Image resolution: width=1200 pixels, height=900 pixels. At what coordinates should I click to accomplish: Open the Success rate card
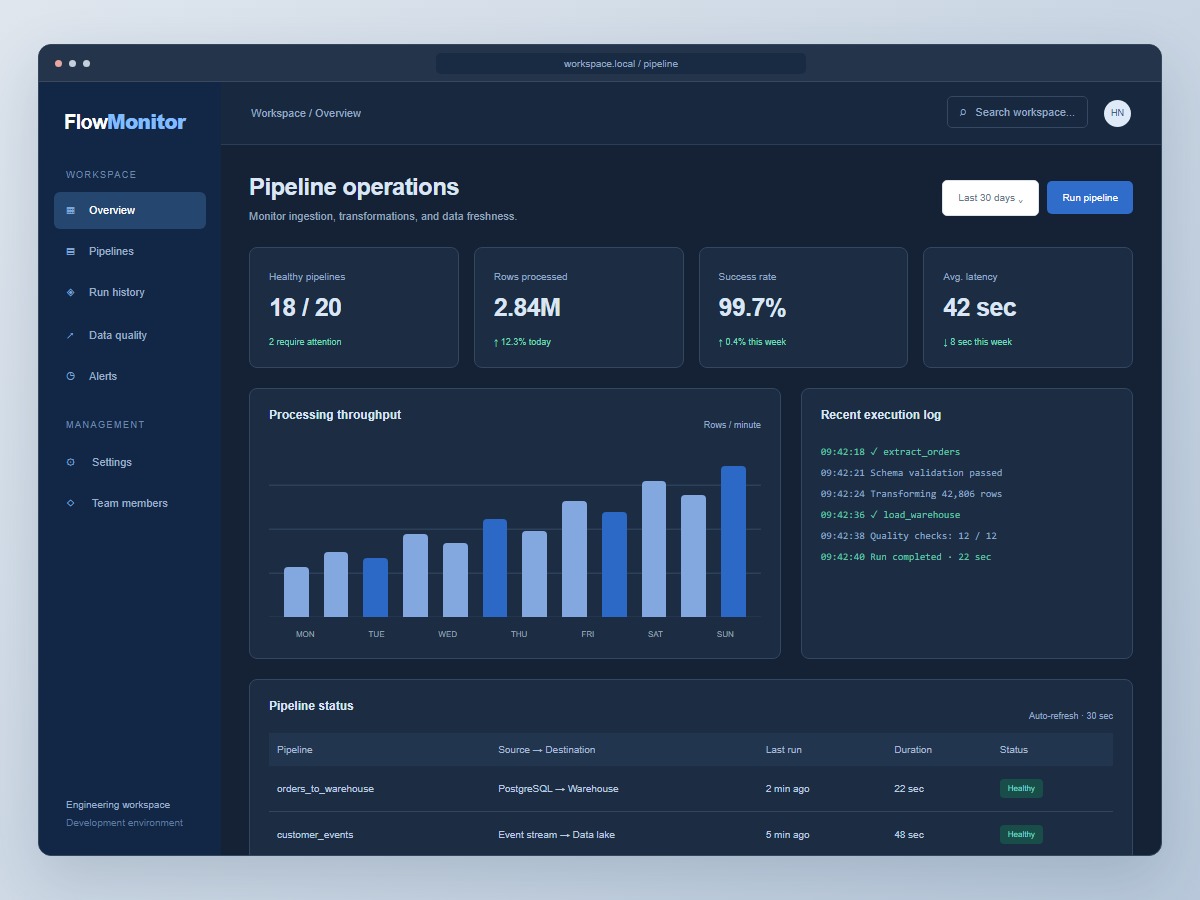[803, 308]
